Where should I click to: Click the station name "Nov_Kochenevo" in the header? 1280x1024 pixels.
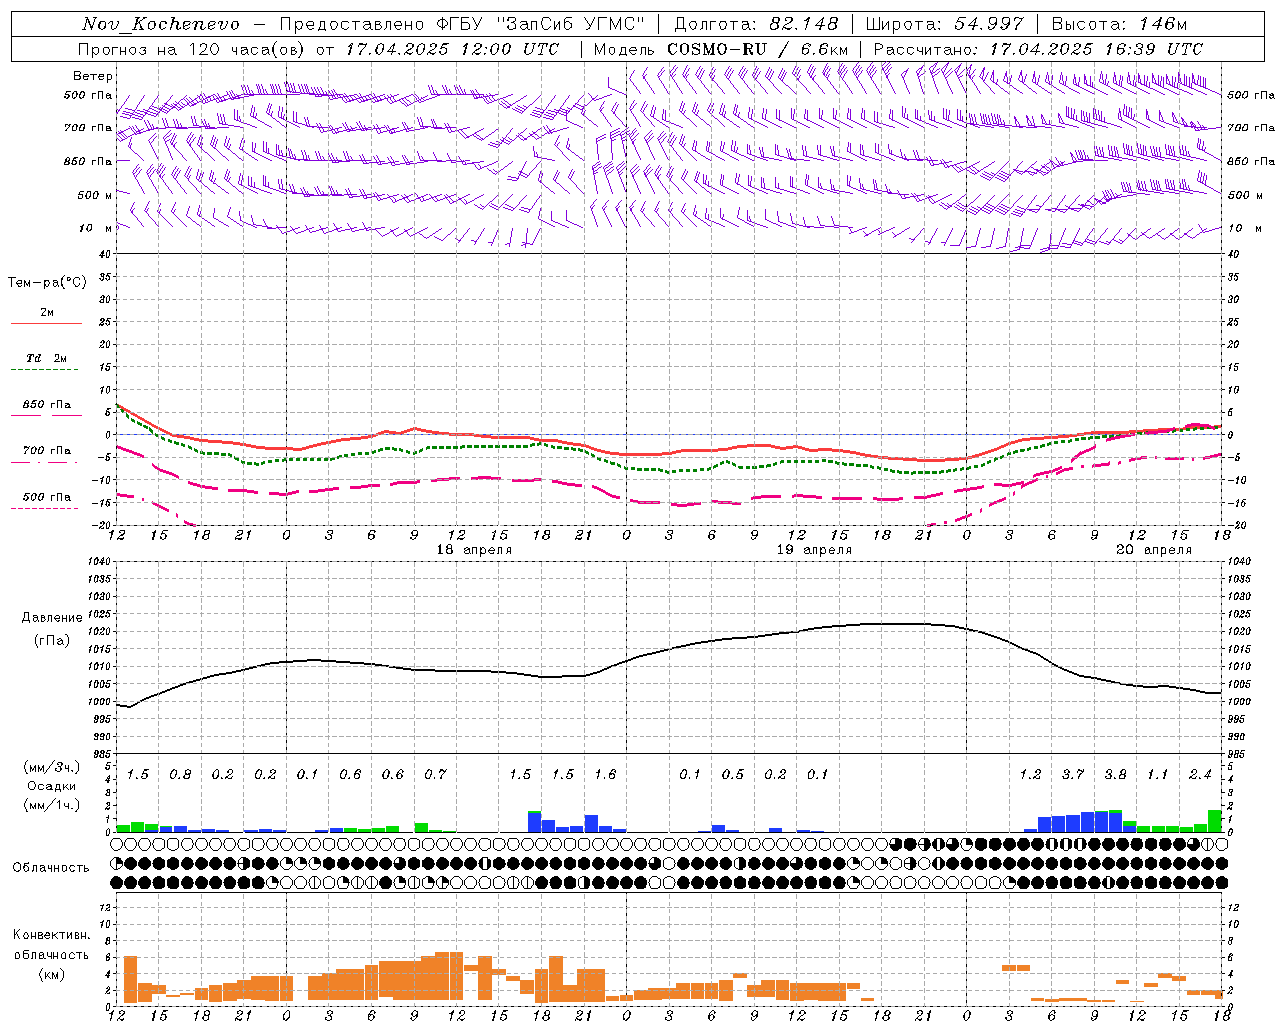click(x=161, y=24)
